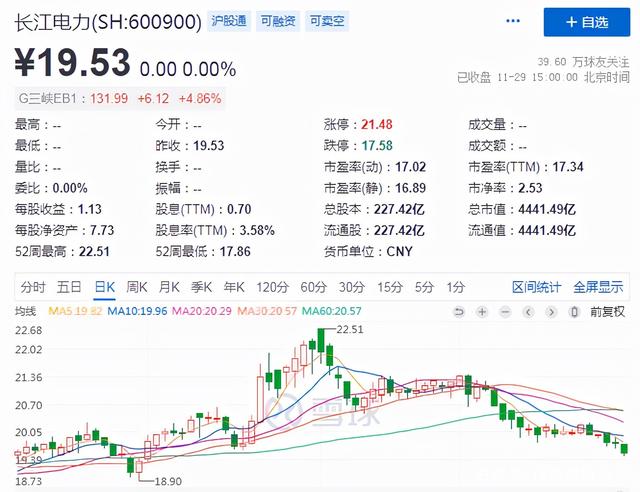Viewport: 640px width, 492px height.
Task: Open 区间统计 range statistics
Action: click(x=536, y=287)
